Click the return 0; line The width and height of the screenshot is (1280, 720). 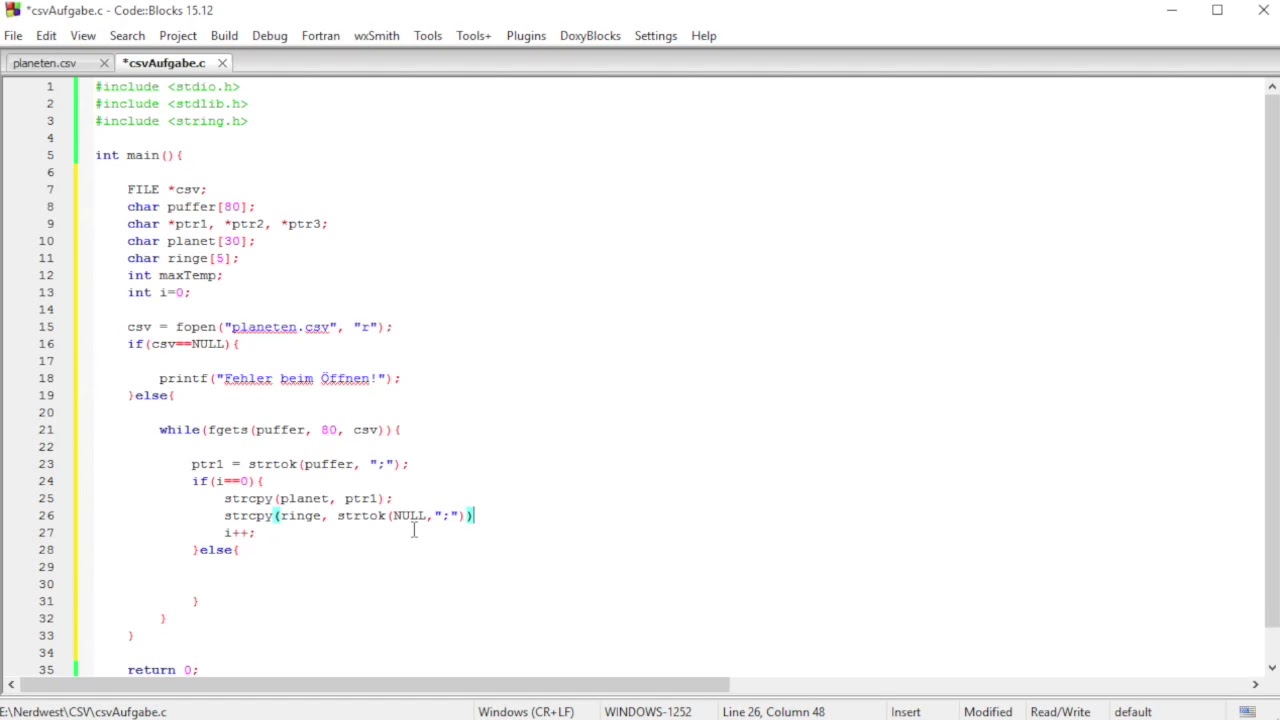[163, 670]
